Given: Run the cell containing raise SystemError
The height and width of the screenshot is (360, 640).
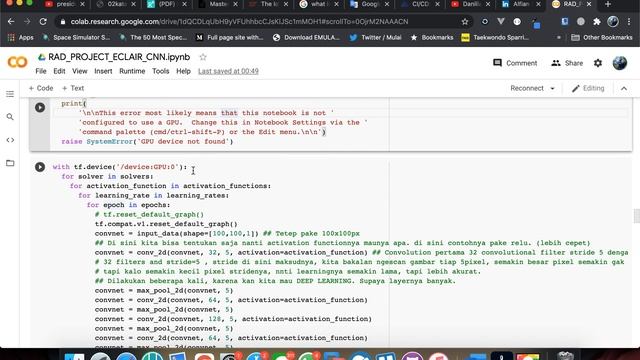Looking at the screenshot, I should tap(40, 107).
